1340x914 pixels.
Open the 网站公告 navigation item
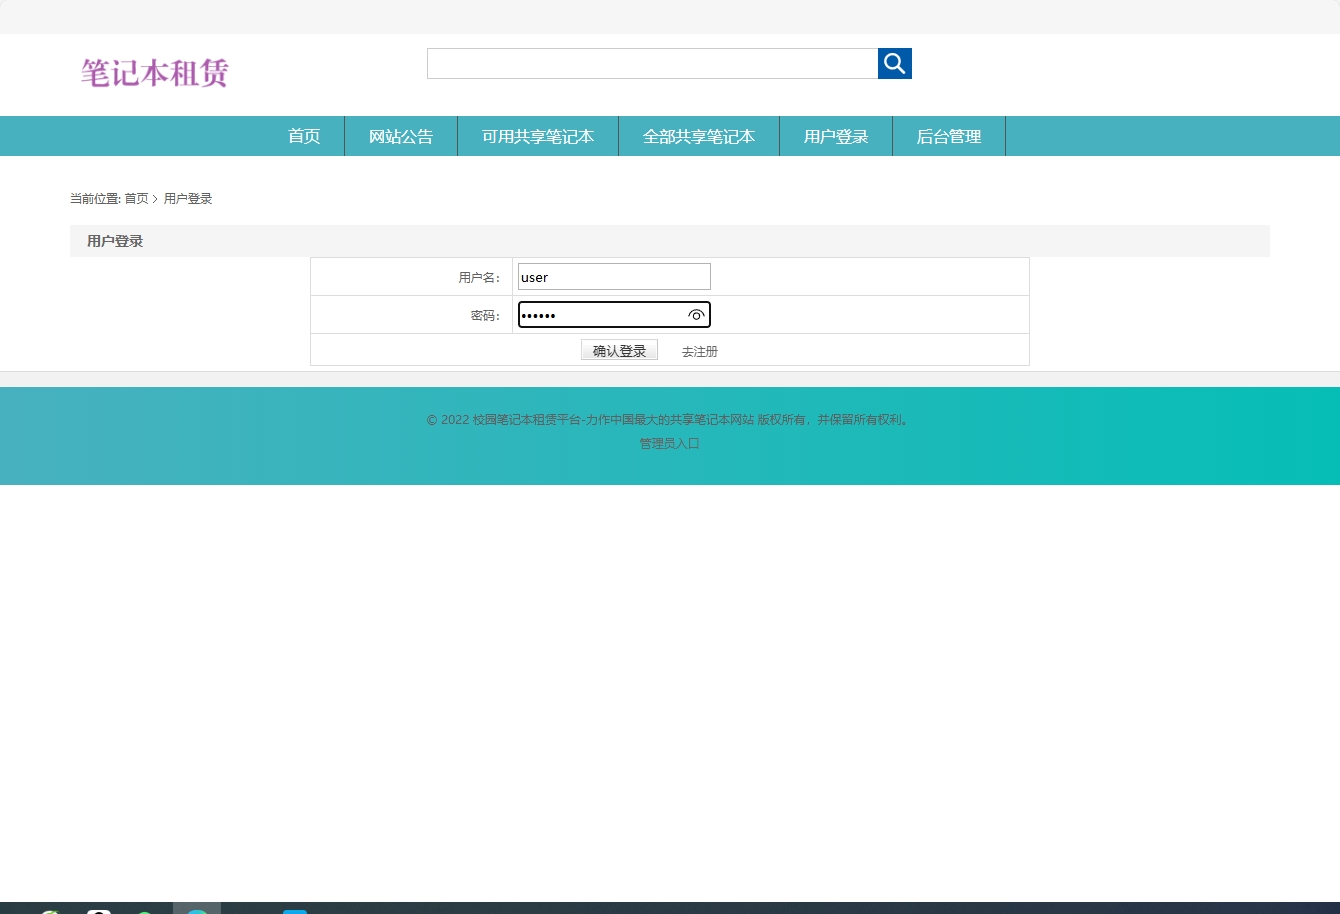click(x=401, y=136)
